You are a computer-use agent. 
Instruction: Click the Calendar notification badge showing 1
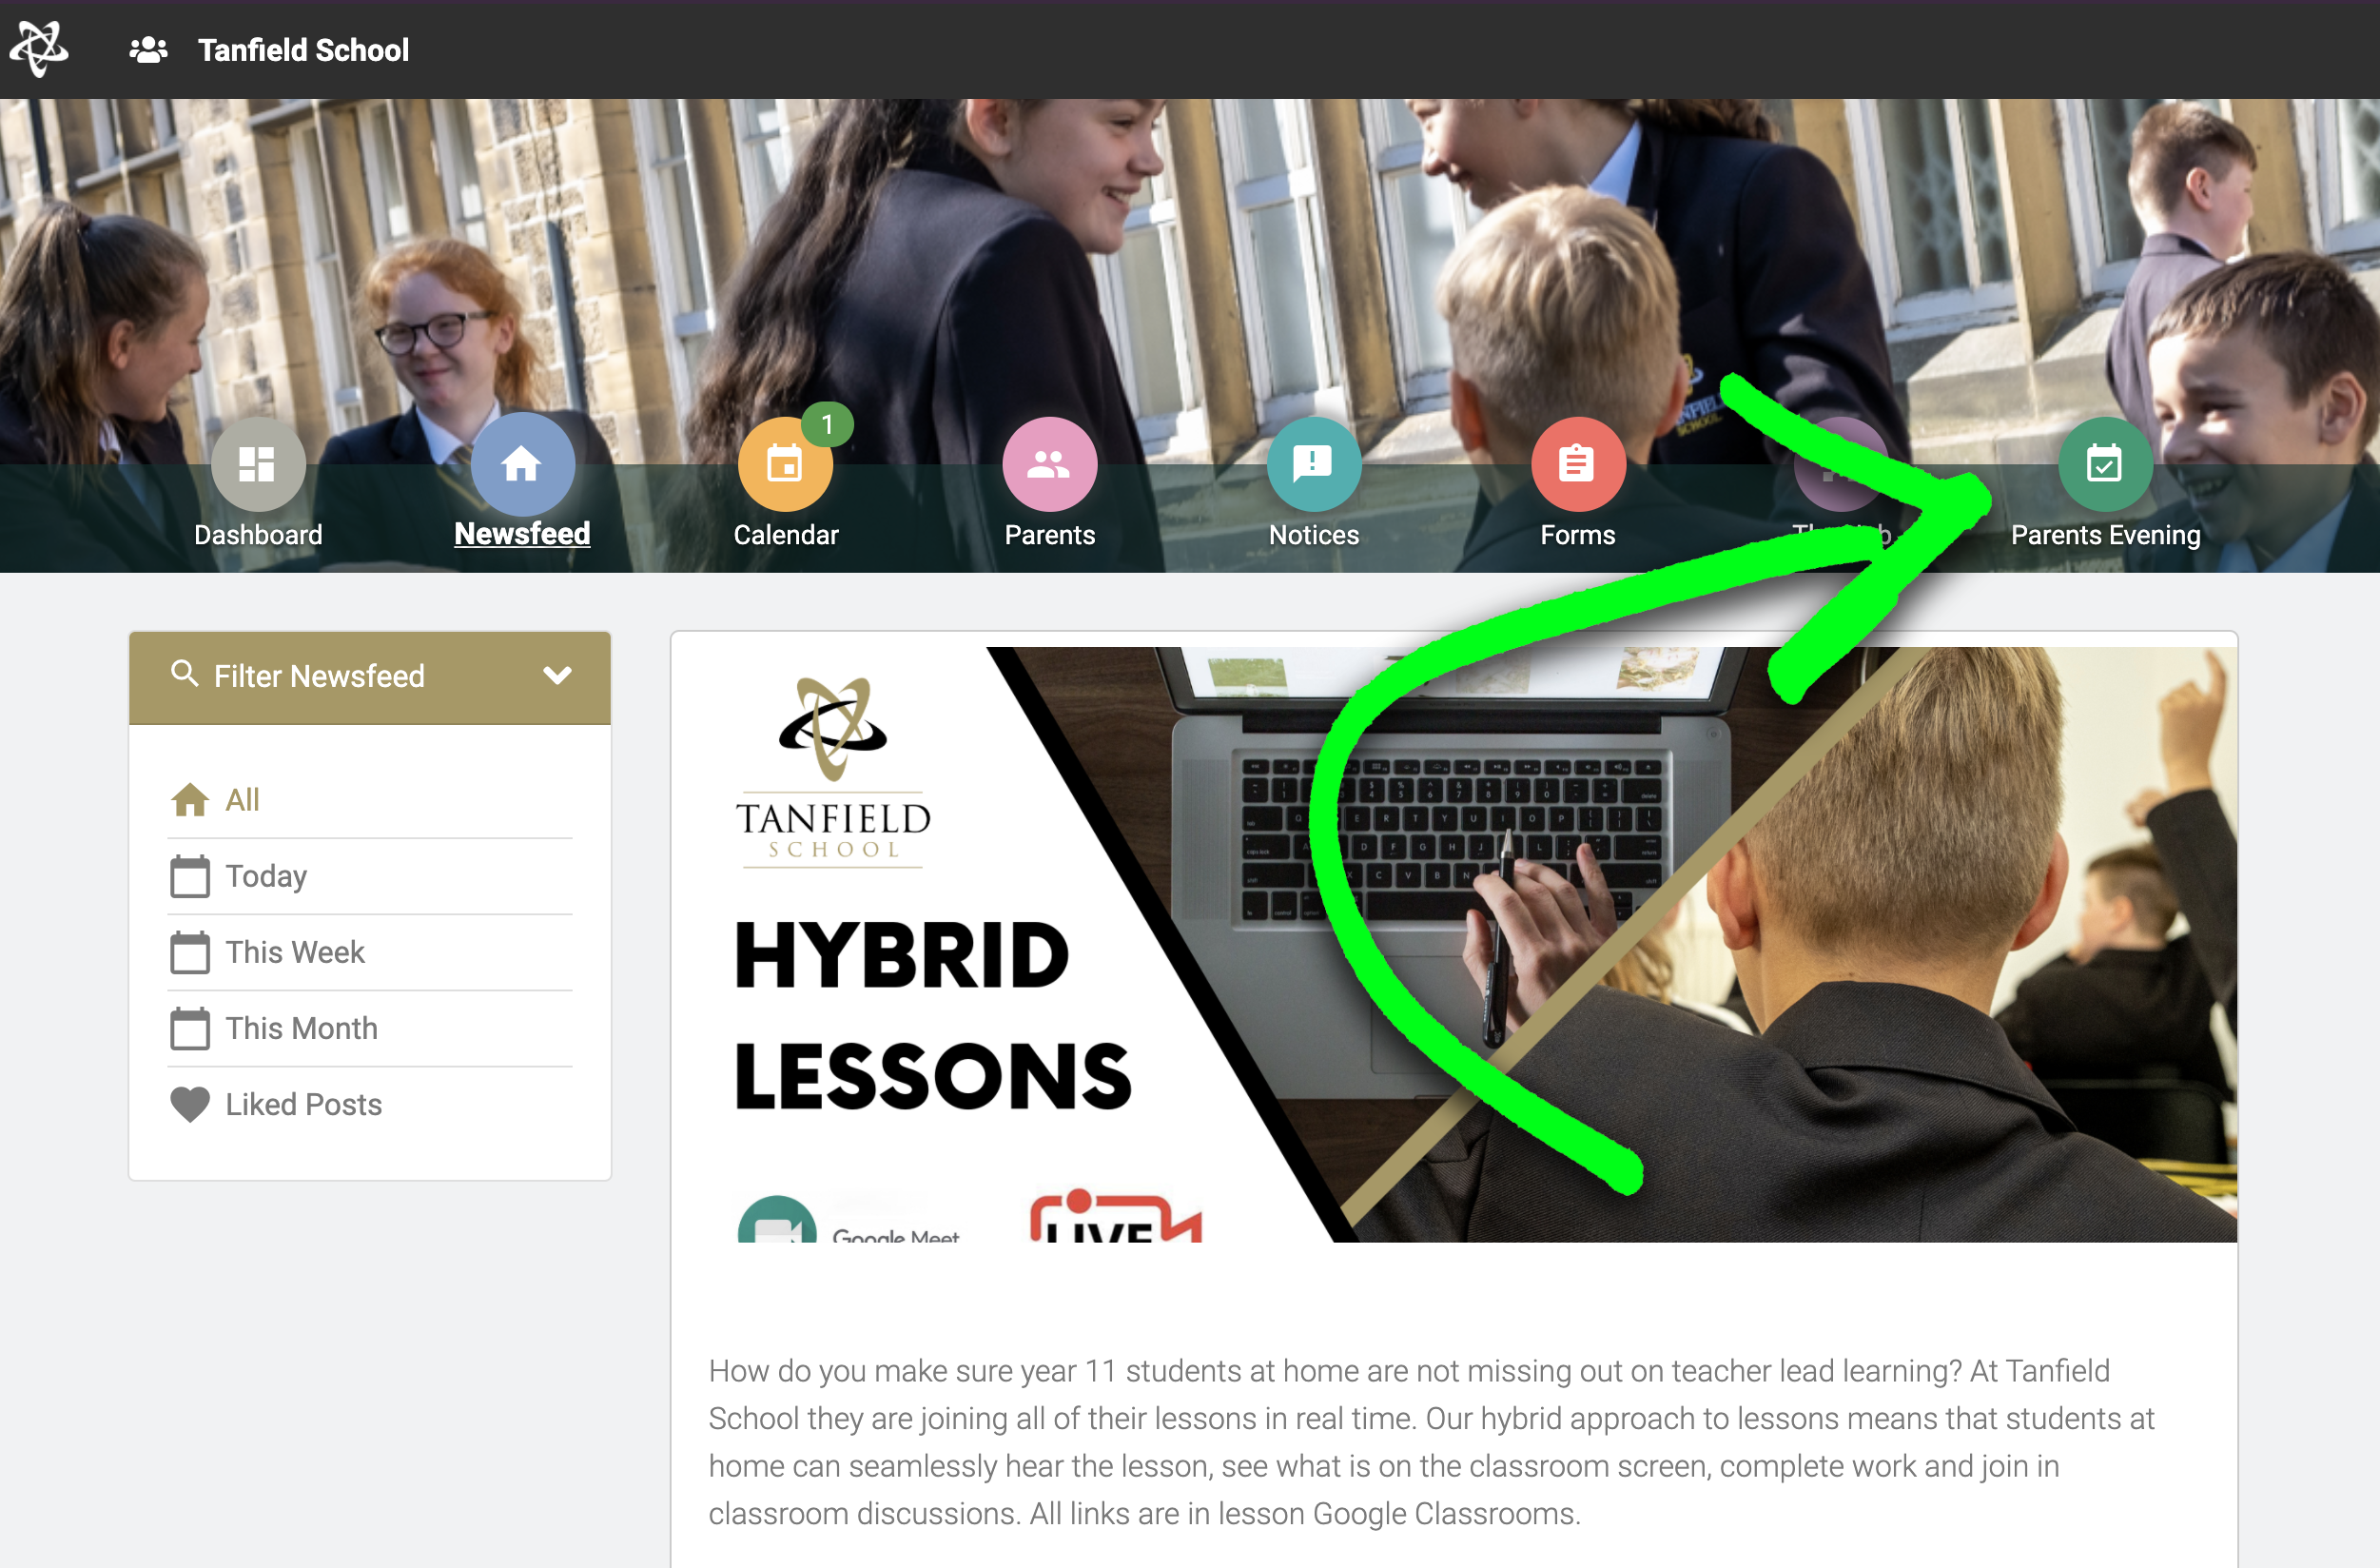(827, 425)
